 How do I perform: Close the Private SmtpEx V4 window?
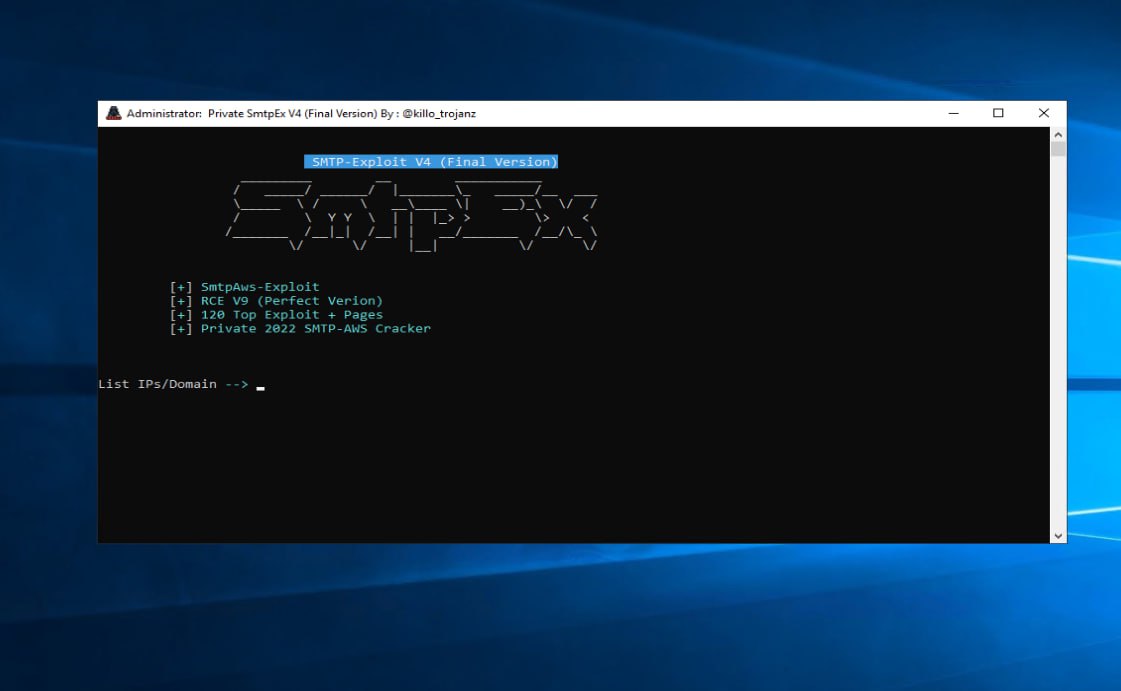1043,114
